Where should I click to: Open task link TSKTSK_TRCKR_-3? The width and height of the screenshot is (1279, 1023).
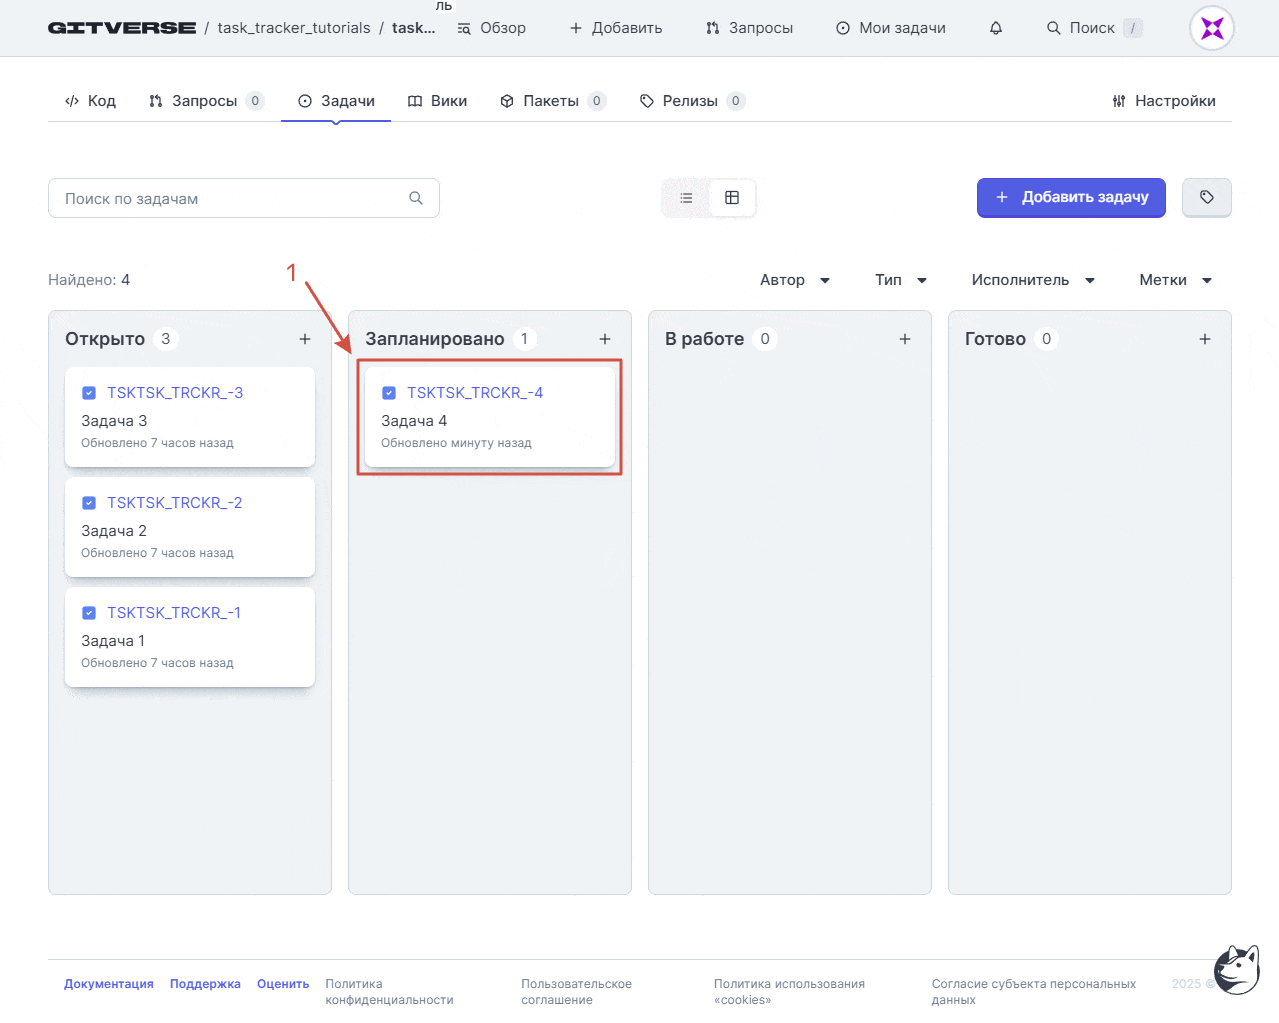tap(175, 393)
